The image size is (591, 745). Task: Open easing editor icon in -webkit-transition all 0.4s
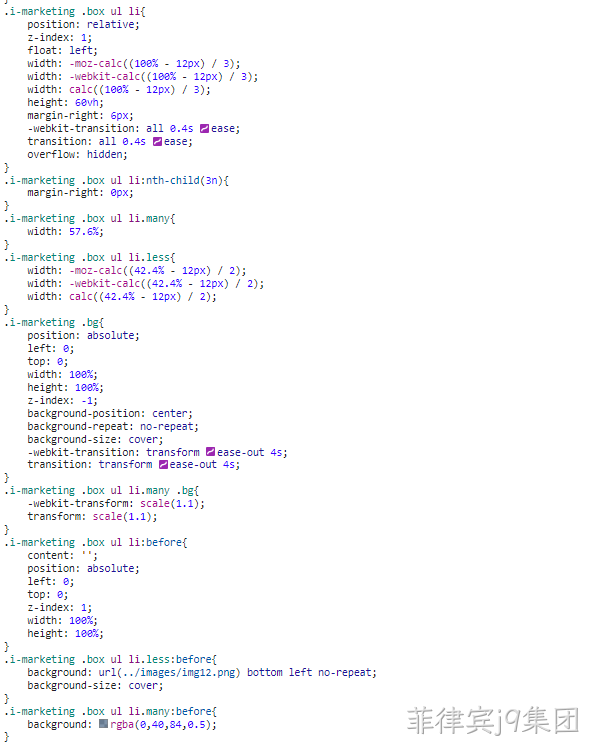click(204, 129)
